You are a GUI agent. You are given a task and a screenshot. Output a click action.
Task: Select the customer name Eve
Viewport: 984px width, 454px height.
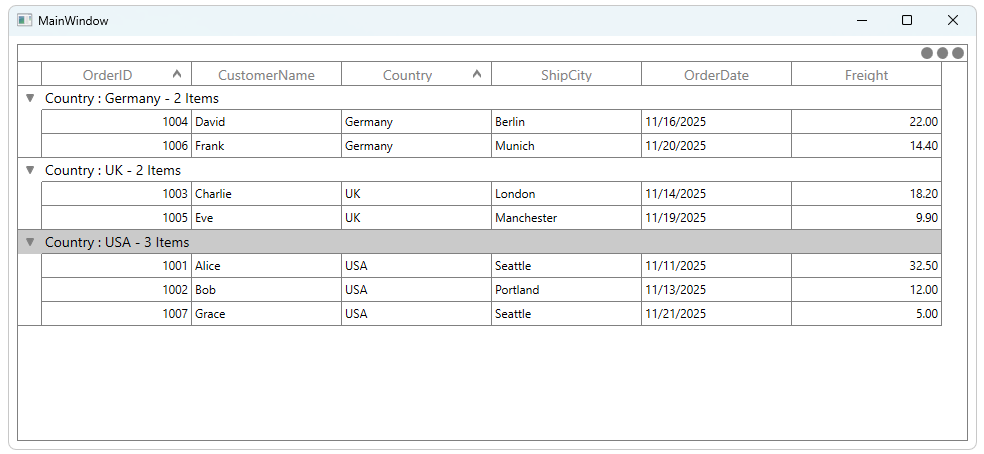[x=267, y=218]
